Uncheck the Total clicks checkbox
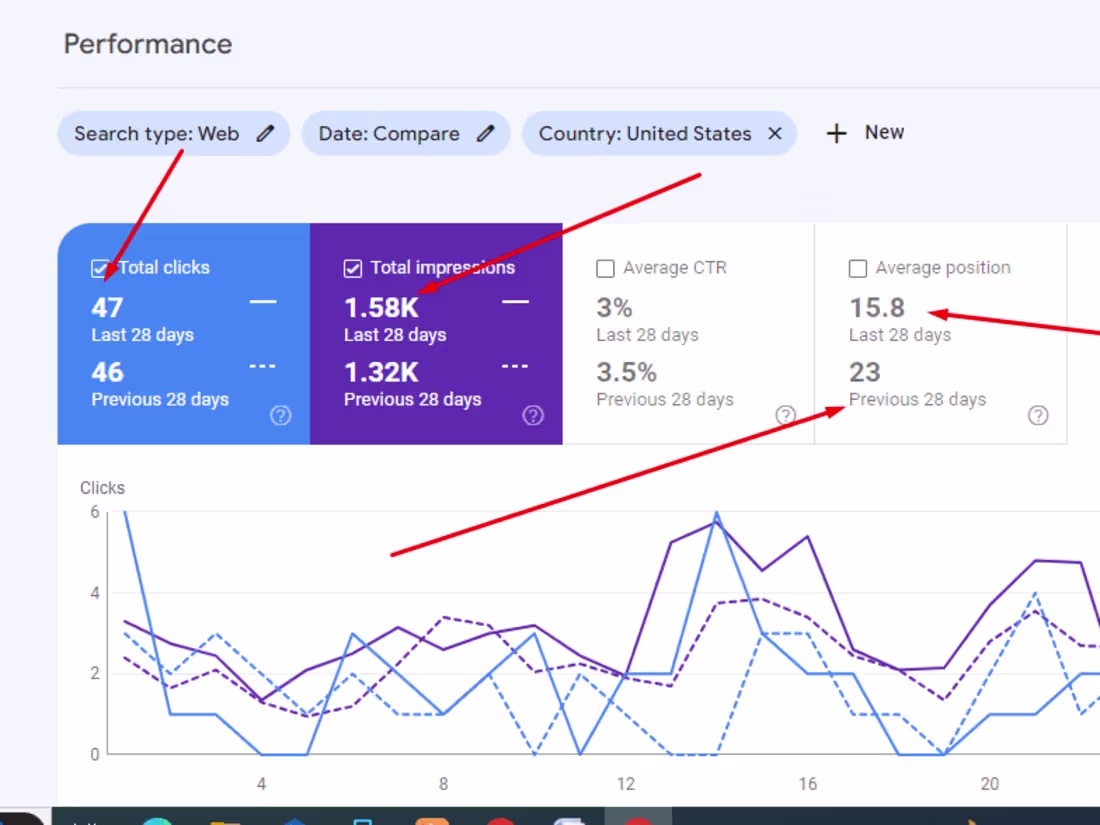 (x=100, y=268)
